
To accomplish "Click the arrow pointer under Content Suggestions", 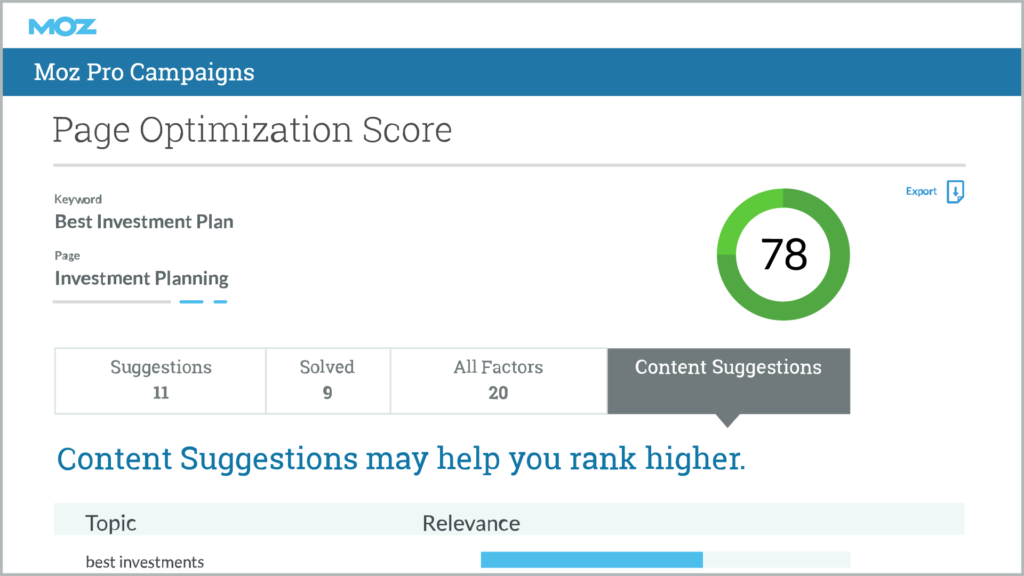I will coord(728,420).
